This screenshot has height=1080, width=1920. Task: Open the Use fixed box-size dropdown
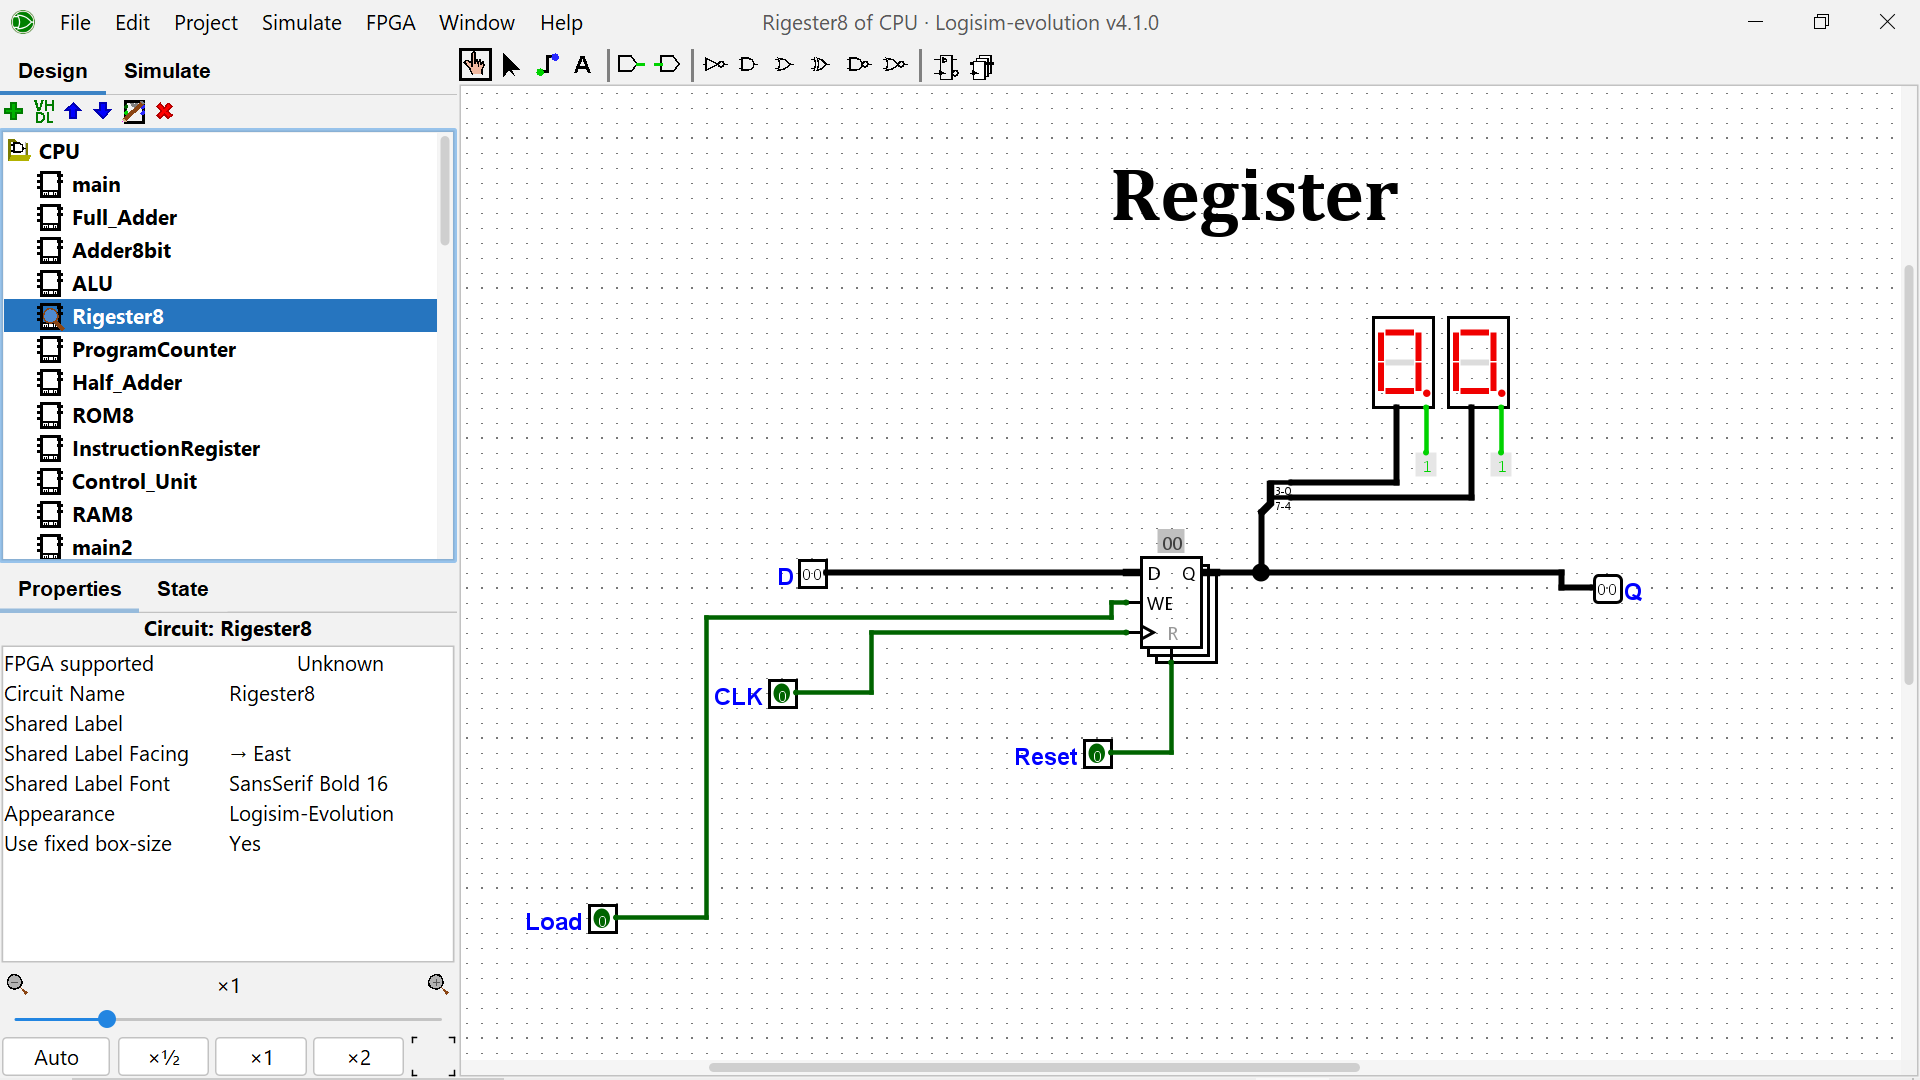pos(340,844)
